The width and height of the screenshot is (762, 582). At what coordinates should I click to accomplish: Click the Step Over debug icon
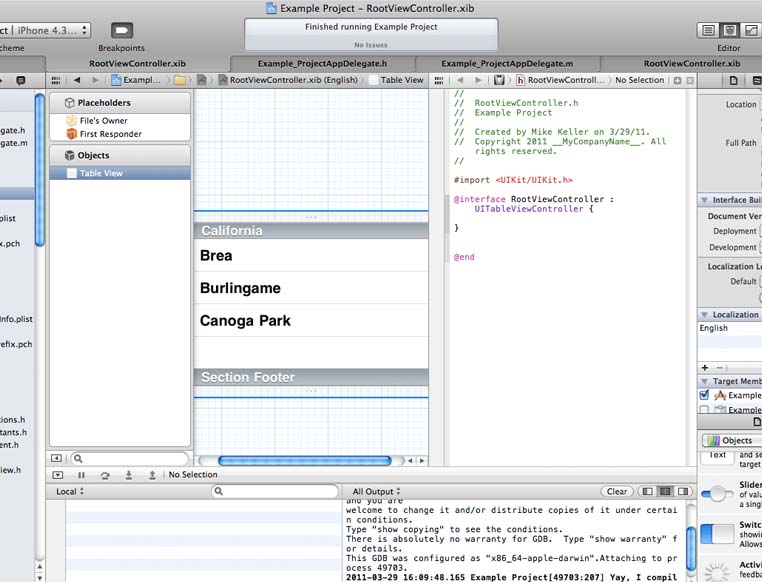[x=105, y=475]
